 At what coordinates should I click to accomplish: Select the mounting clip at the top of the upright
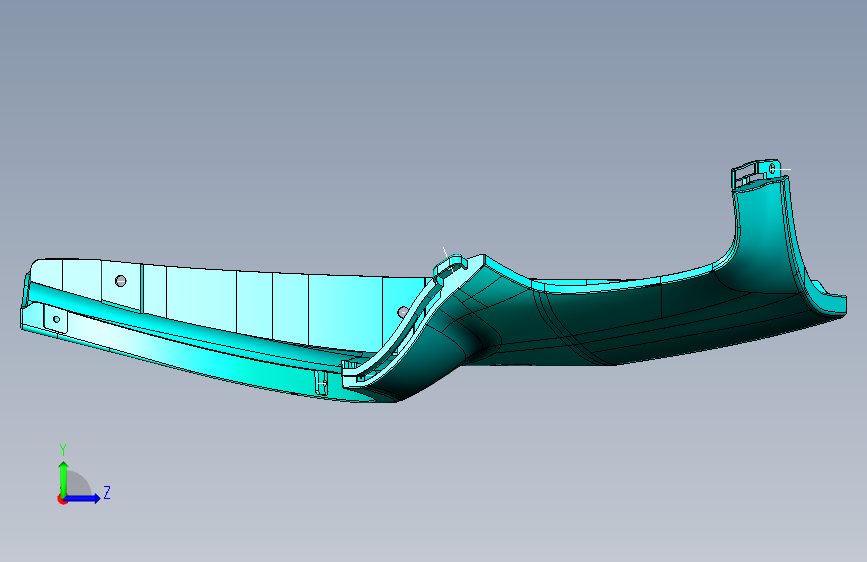pos(756,174)
